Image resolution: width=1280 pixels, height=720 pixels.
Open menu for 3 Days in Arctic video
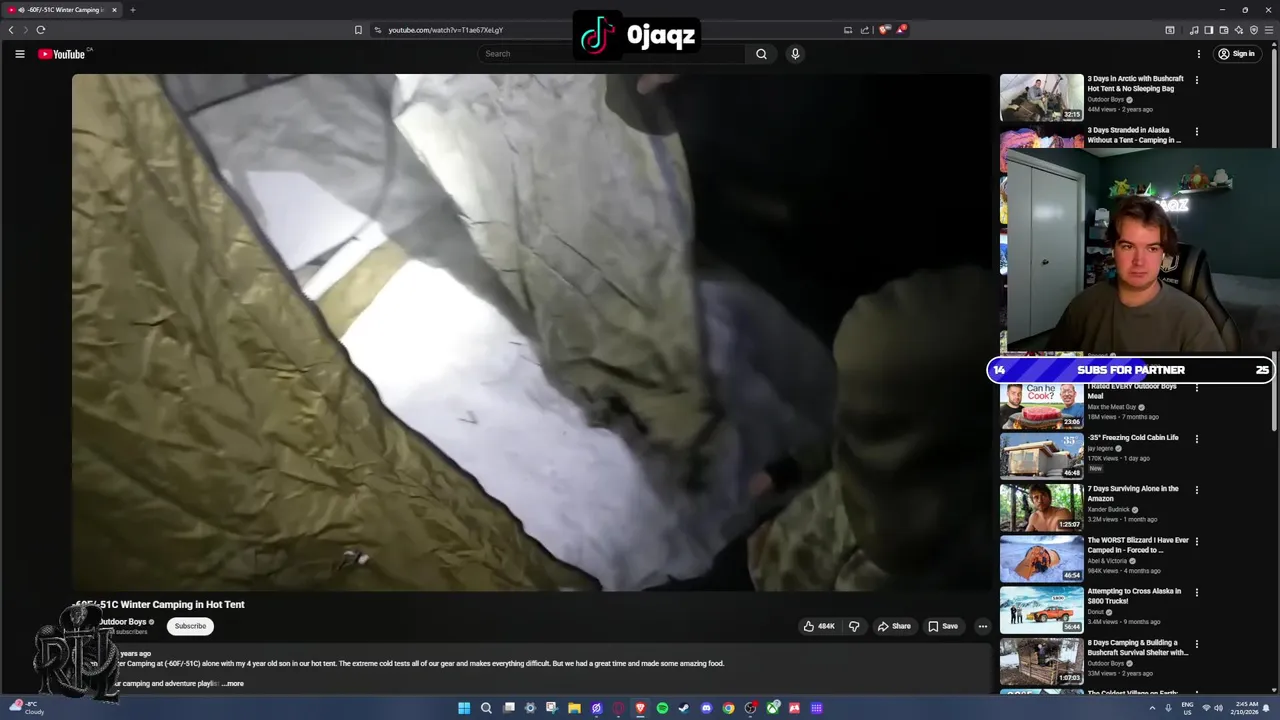pos(1197,80)
